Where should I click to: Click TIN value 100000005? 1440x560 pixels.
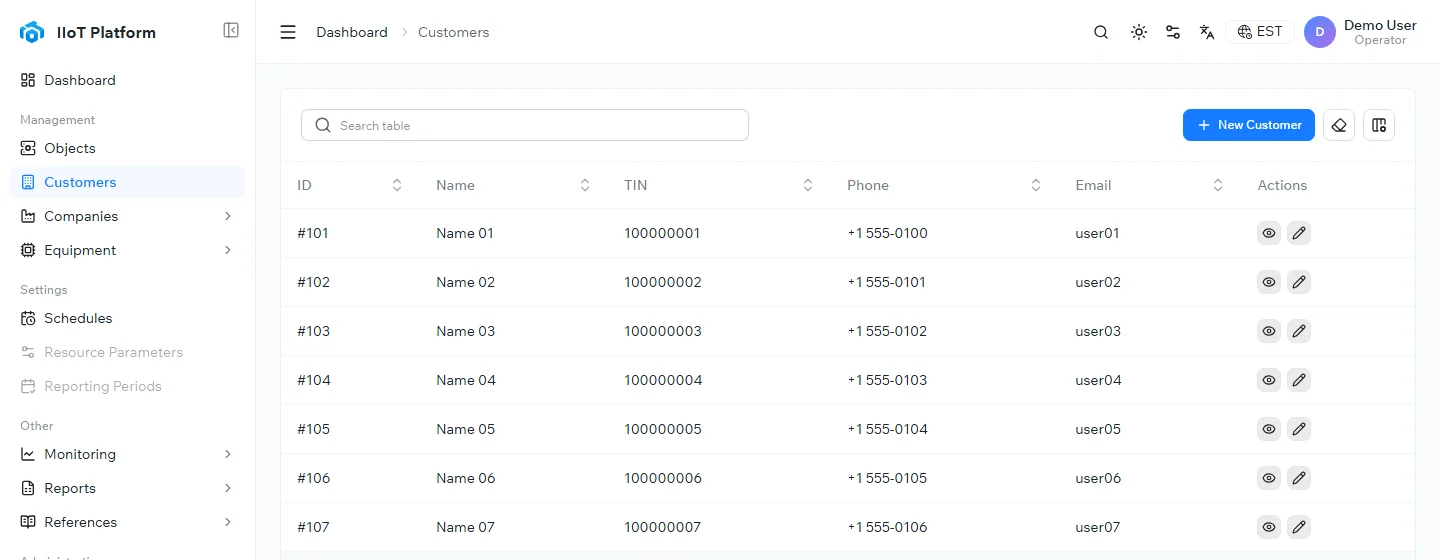663,429
